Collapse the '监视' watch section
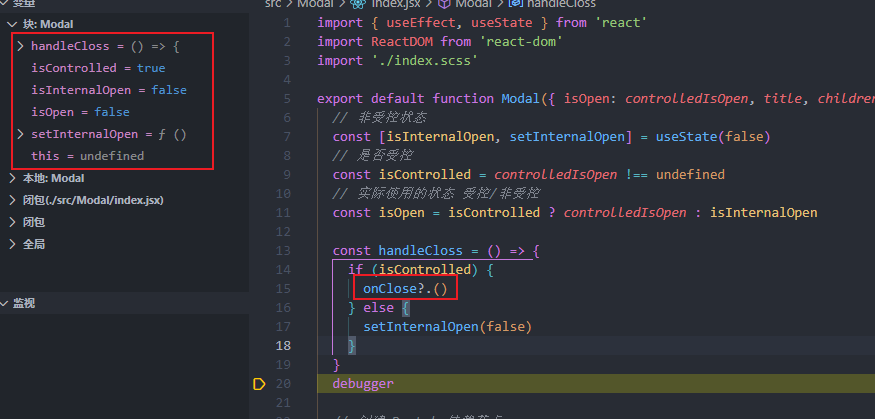Image resolution: width=875 pixels, height=419 pixels. coord(5,304)
